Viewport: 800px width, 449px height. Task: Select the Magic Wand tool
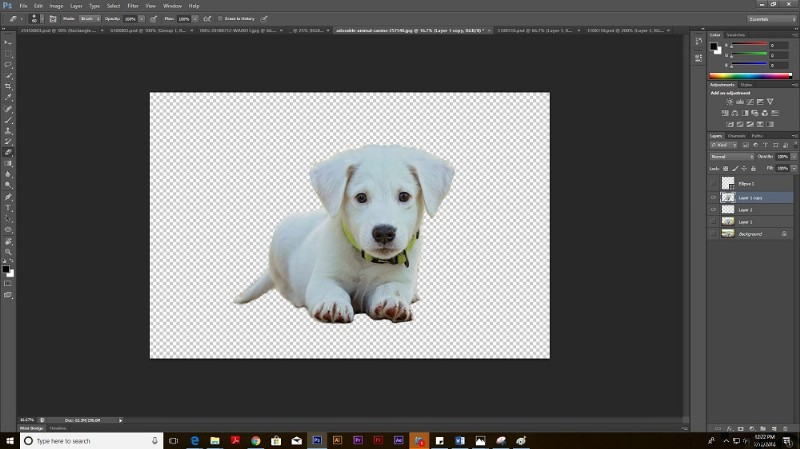pos(8,76)
